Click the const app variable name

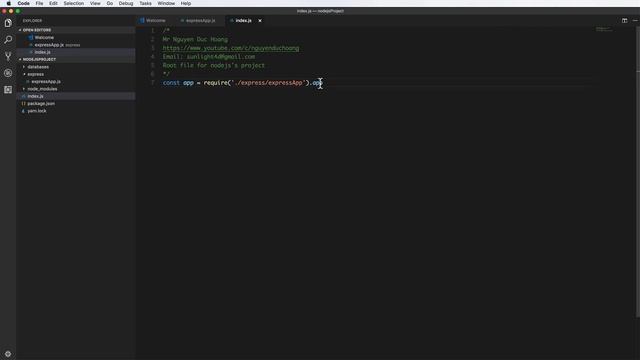(188, 83)
